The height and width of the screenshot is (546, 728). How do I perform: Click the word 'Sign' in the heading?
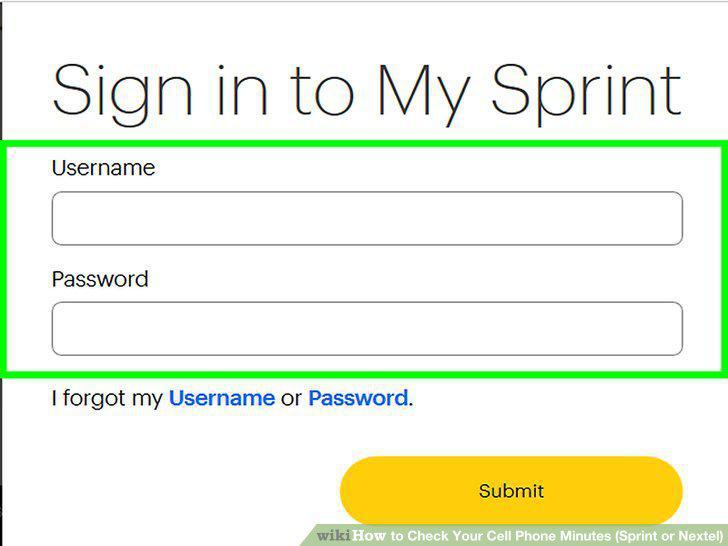pos(122,93)
